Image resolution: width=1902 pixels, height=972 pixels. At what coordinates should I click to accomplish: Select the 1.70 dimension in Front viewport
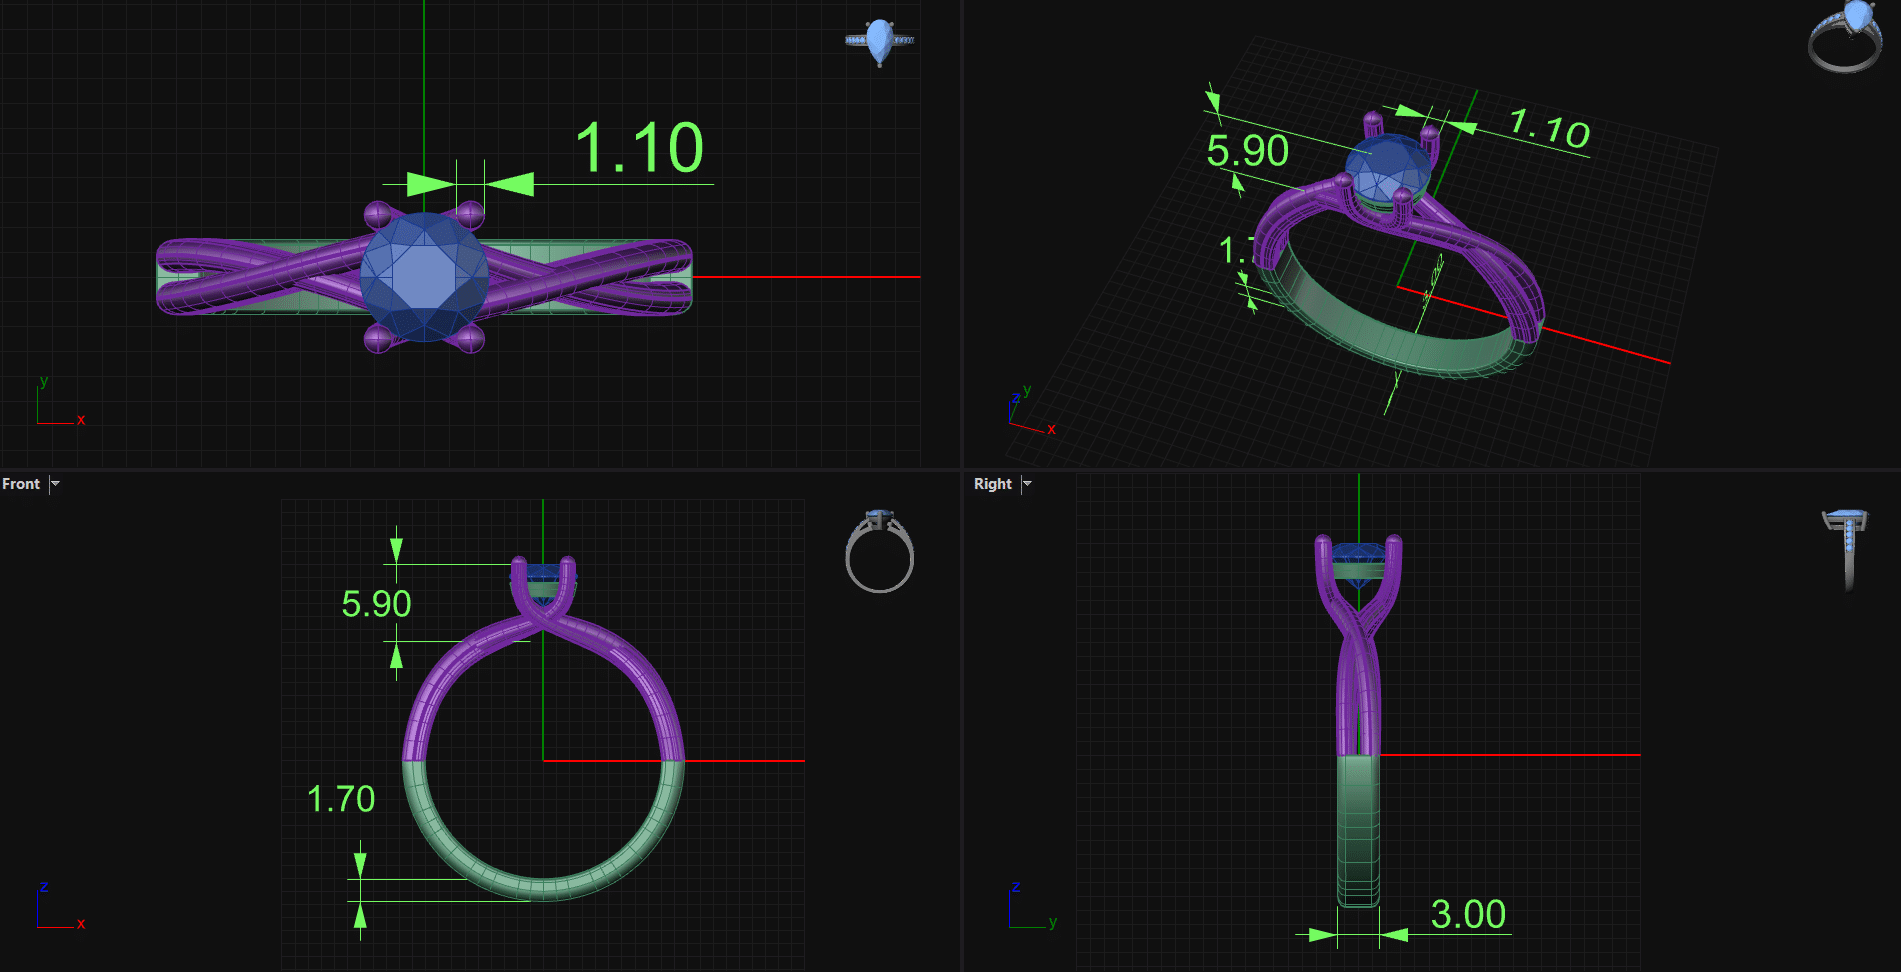tap(341, 799)
